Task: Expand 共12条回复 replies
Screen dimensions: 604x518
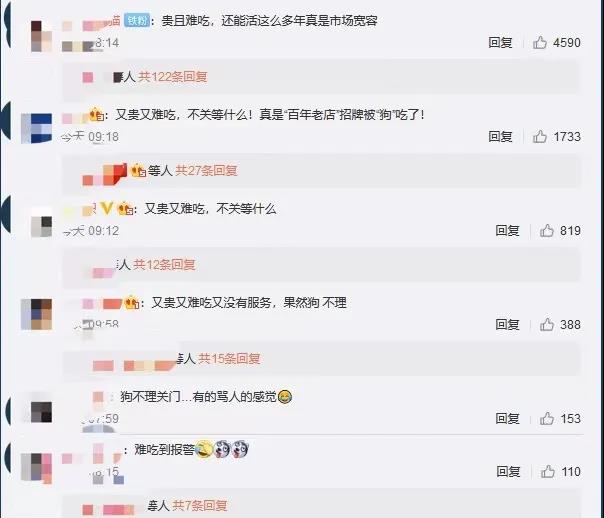Action: [164, 265]
